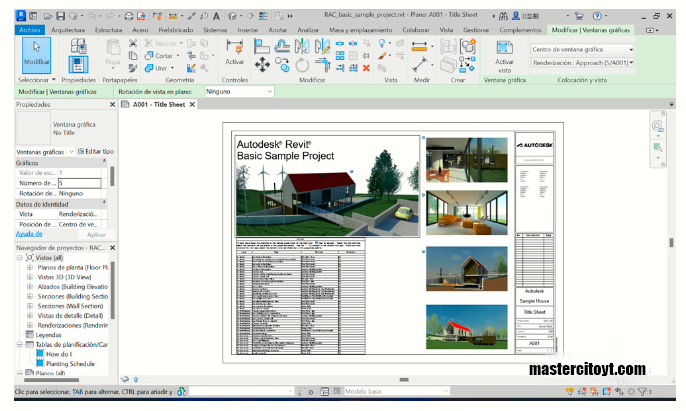Click the Activar vista button
This screenshot has width=686, height=411.
(x=504, y=56)
